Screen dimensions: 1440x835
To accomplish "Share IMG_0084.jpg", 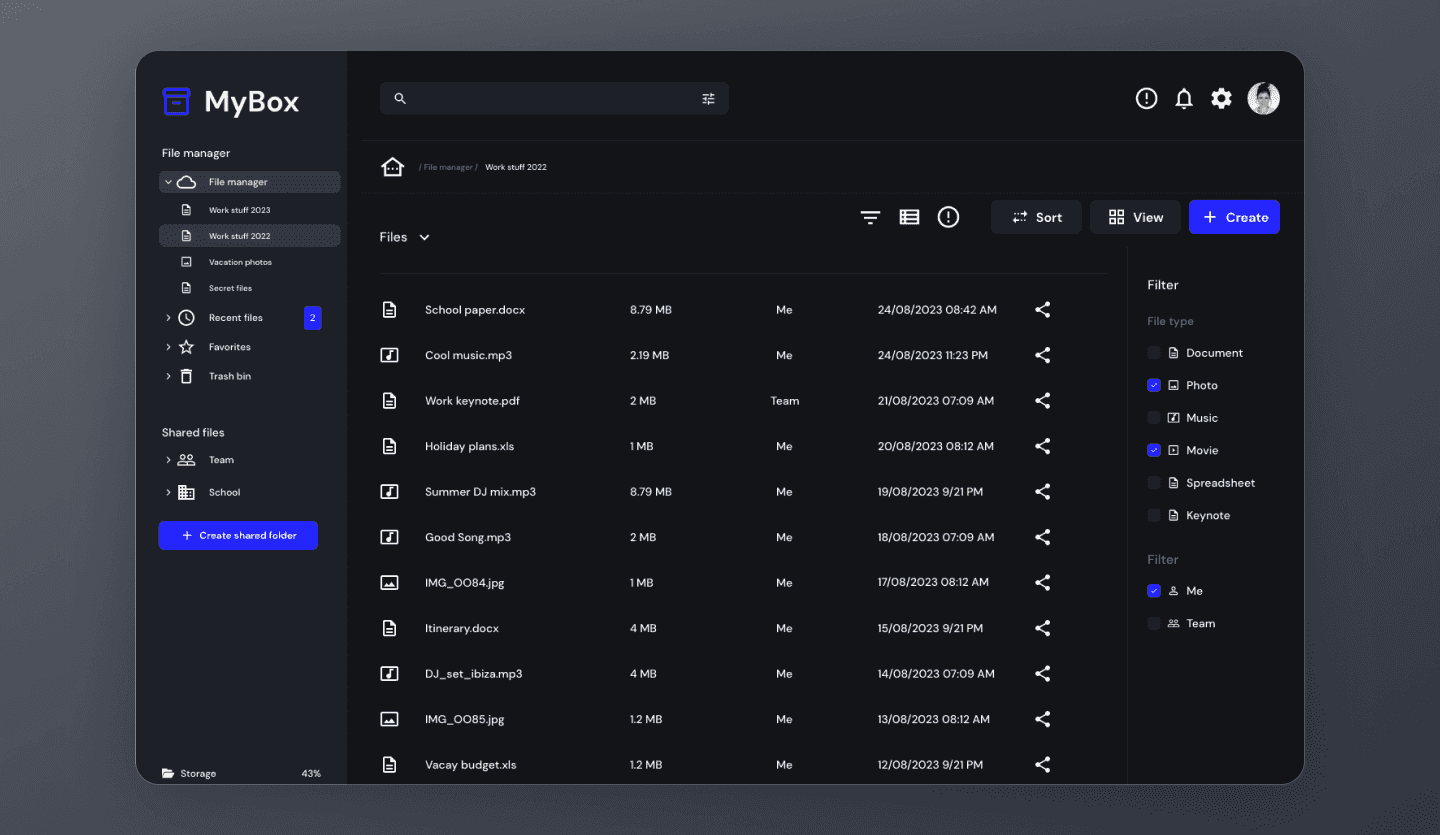I will click(x=1042, y=583).
